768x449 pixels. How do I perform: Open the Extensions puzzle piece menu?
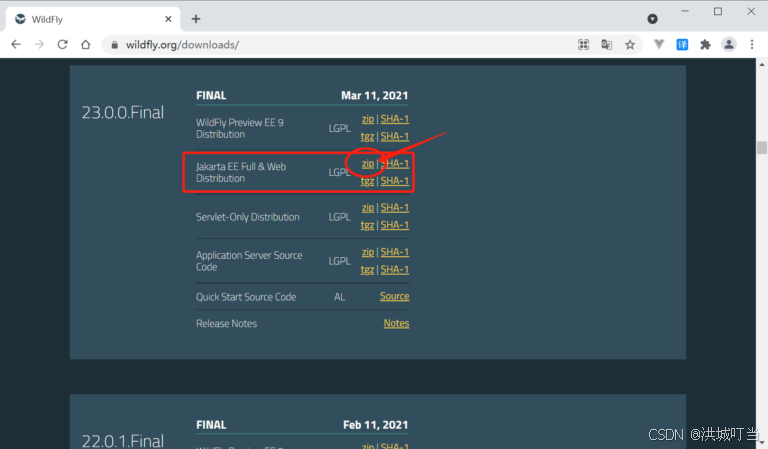pos(705,45)
